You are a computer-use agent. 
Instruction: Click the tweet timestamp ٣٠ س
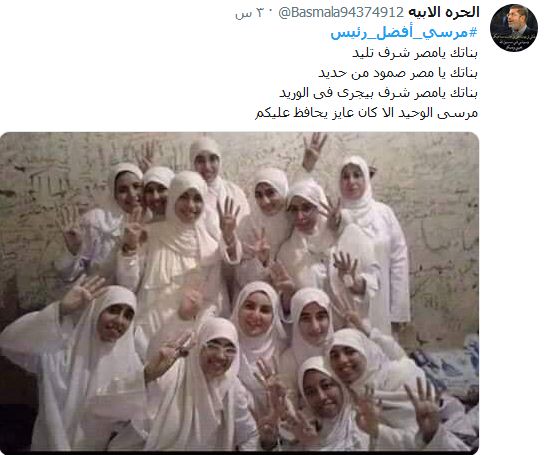click(249, 13)
